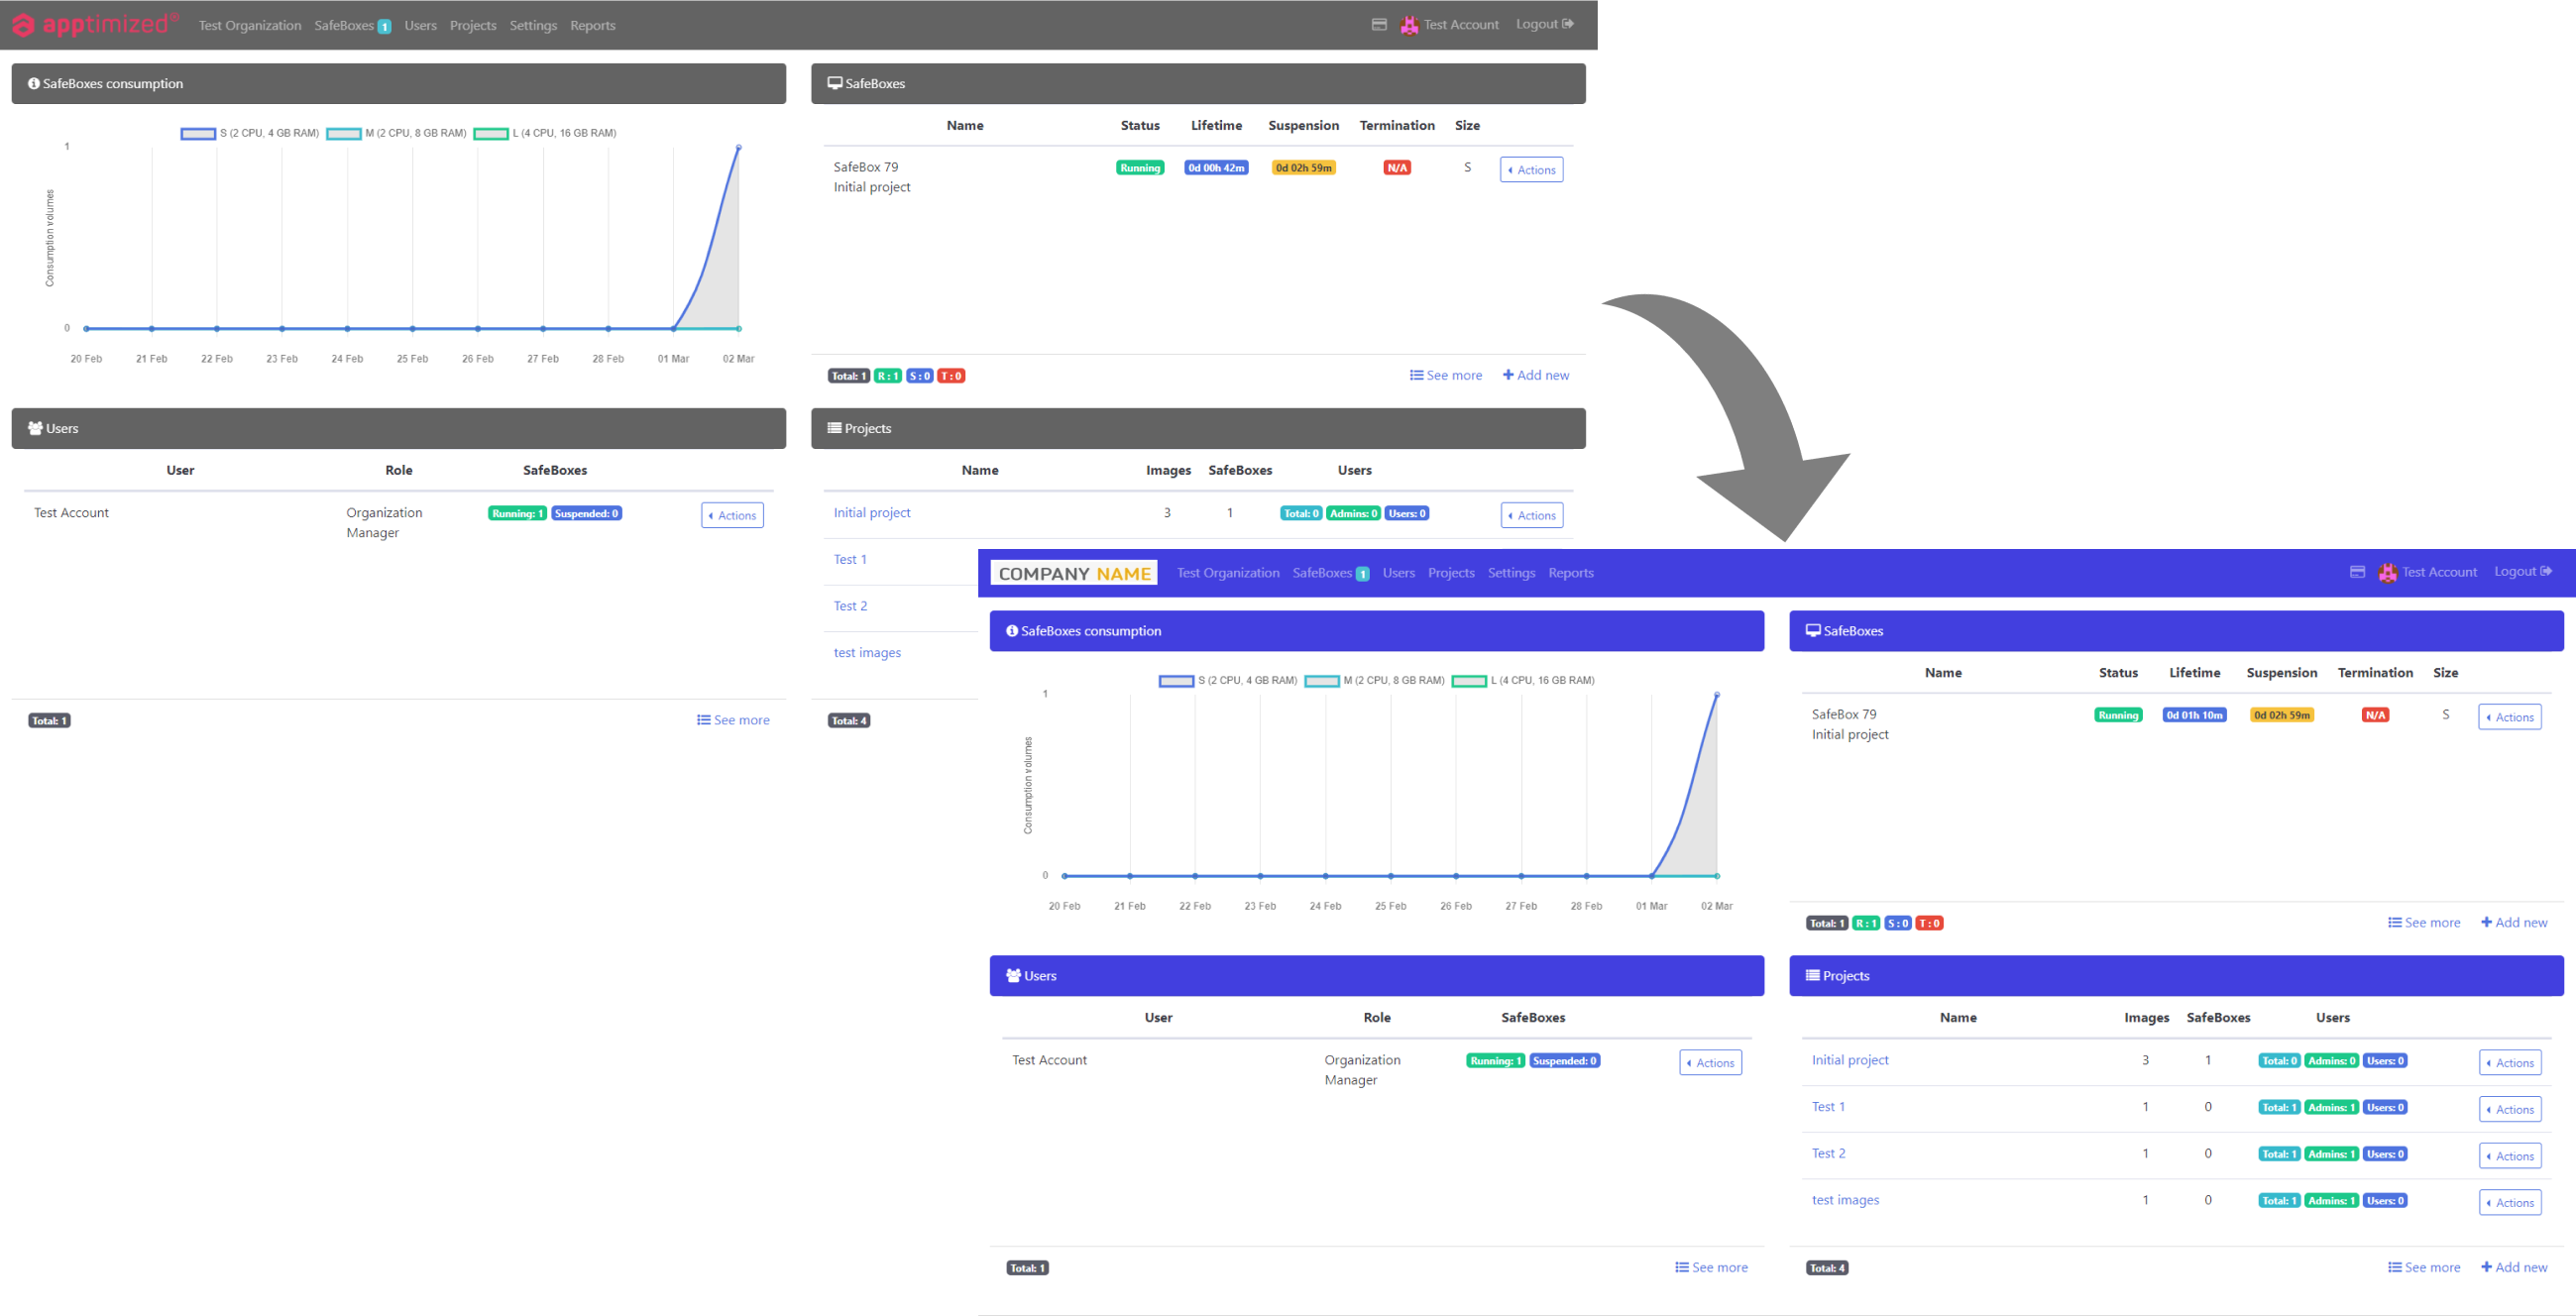The image size is (2576, 1316).
Task: Open Settings in the blue navigation bar
Action: pos(1511,573)
